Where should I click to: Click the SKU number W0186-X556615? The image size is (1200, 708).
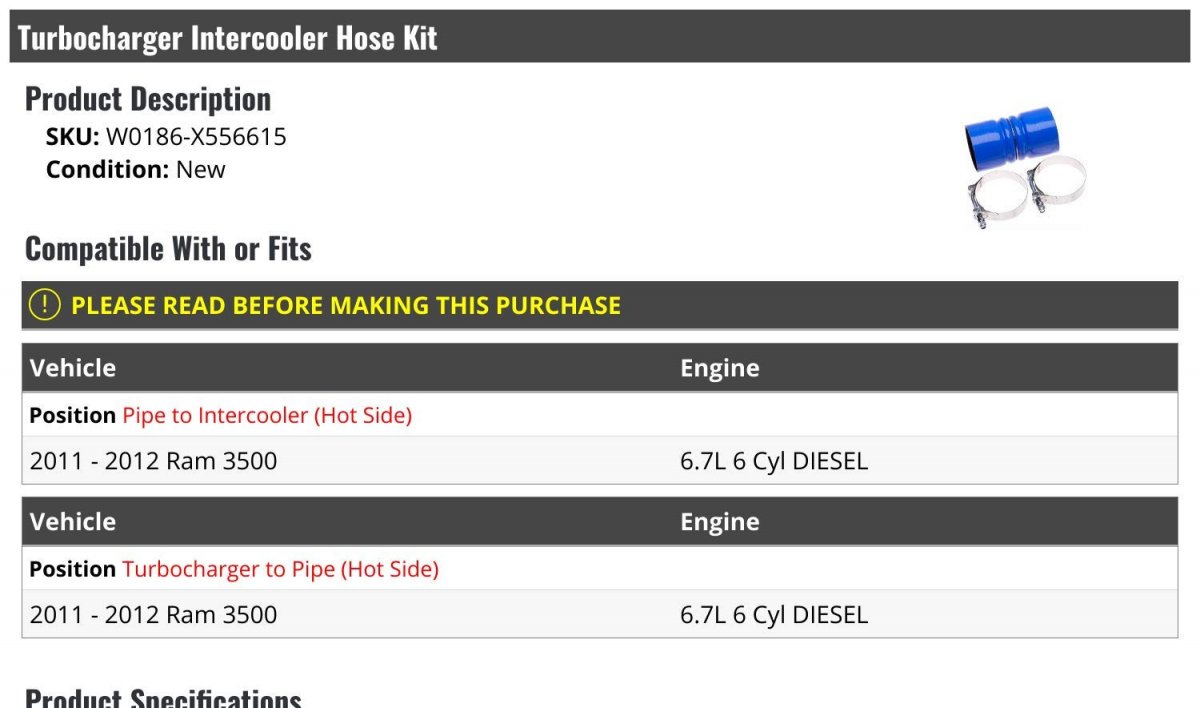coord(196,137)
